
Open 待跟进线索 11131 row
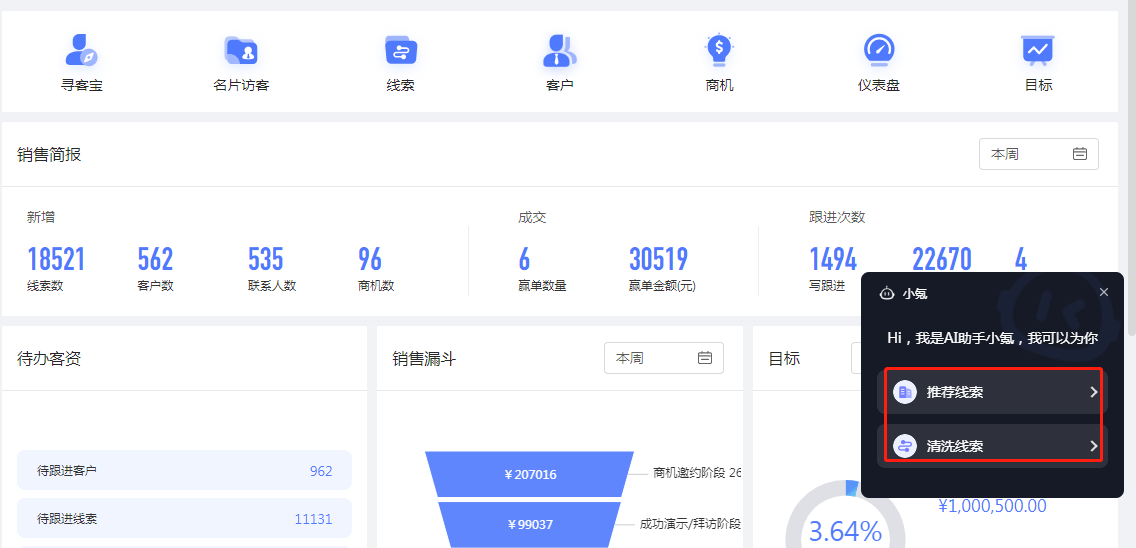click(x=184, y=518)
